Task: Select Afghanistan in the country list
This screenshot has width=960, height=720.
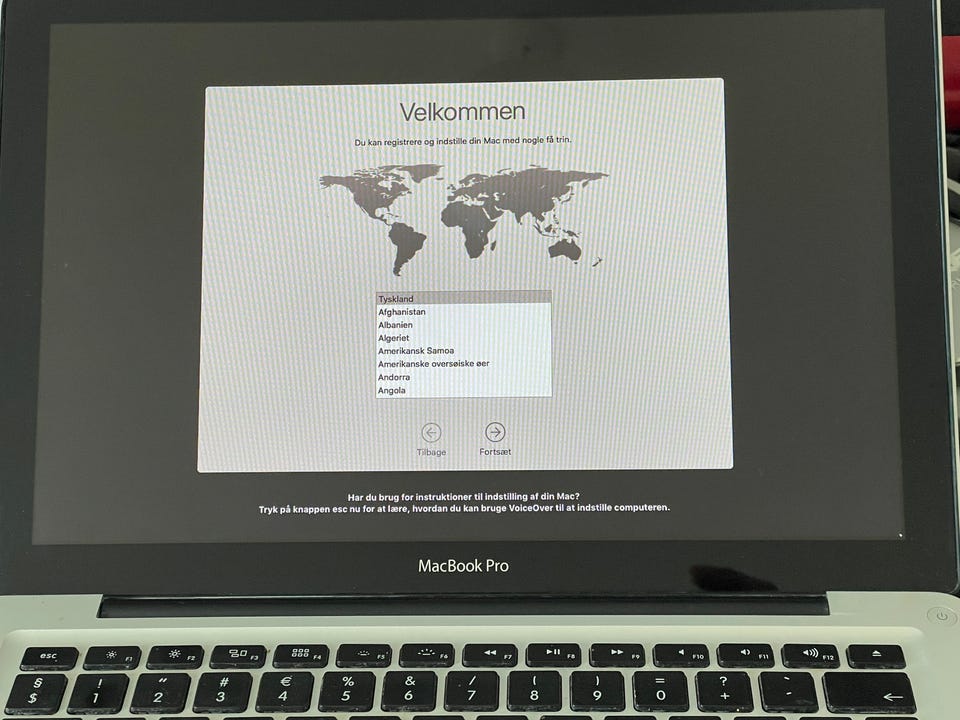Action: [463, 312]
